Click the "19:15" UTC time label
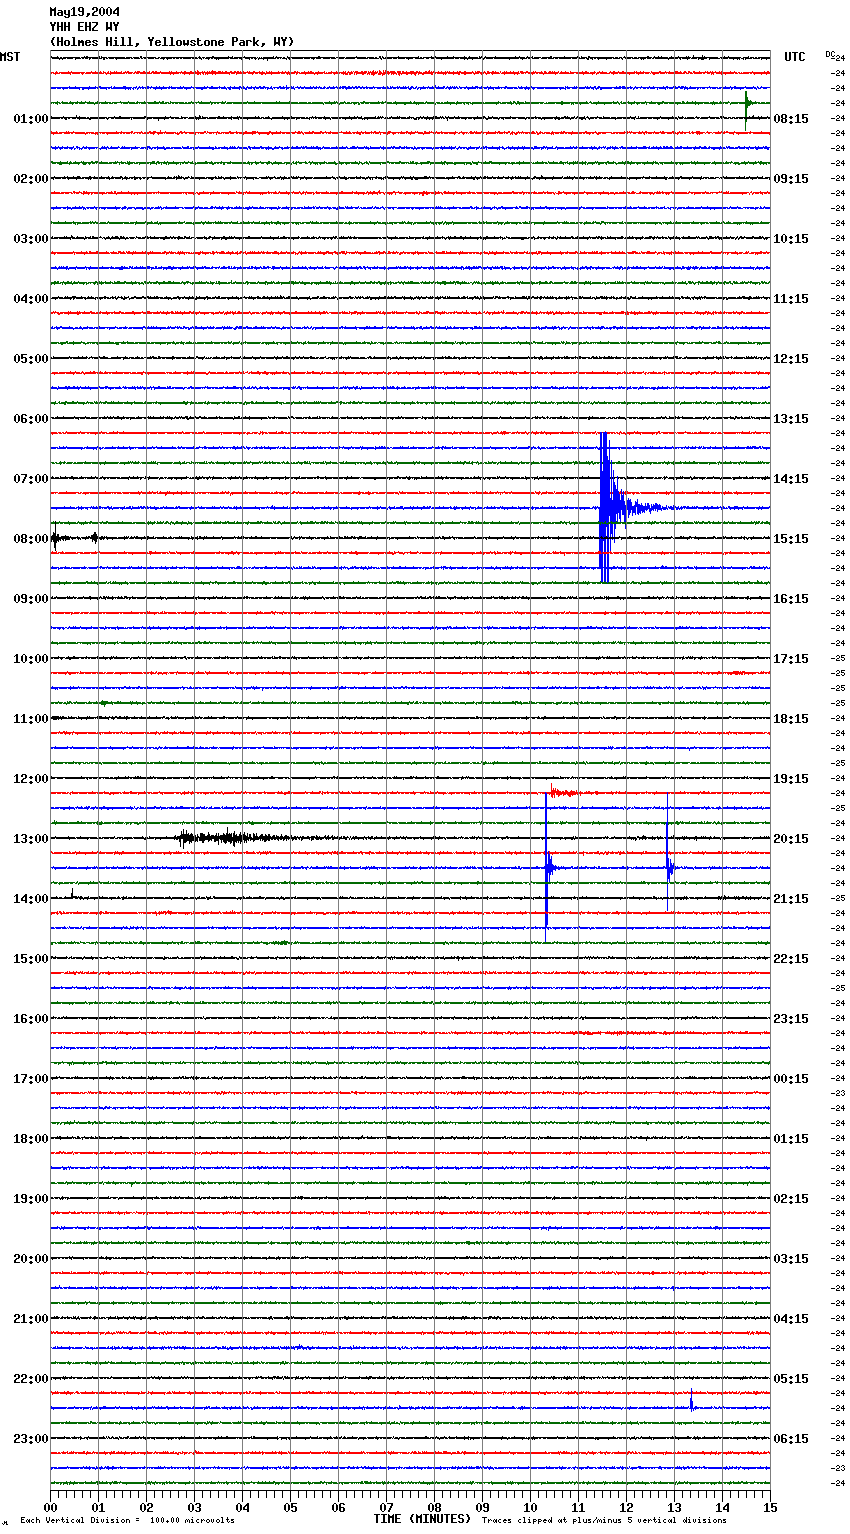The width and height of the screenshot is (850, 1534). pos(791,779)
